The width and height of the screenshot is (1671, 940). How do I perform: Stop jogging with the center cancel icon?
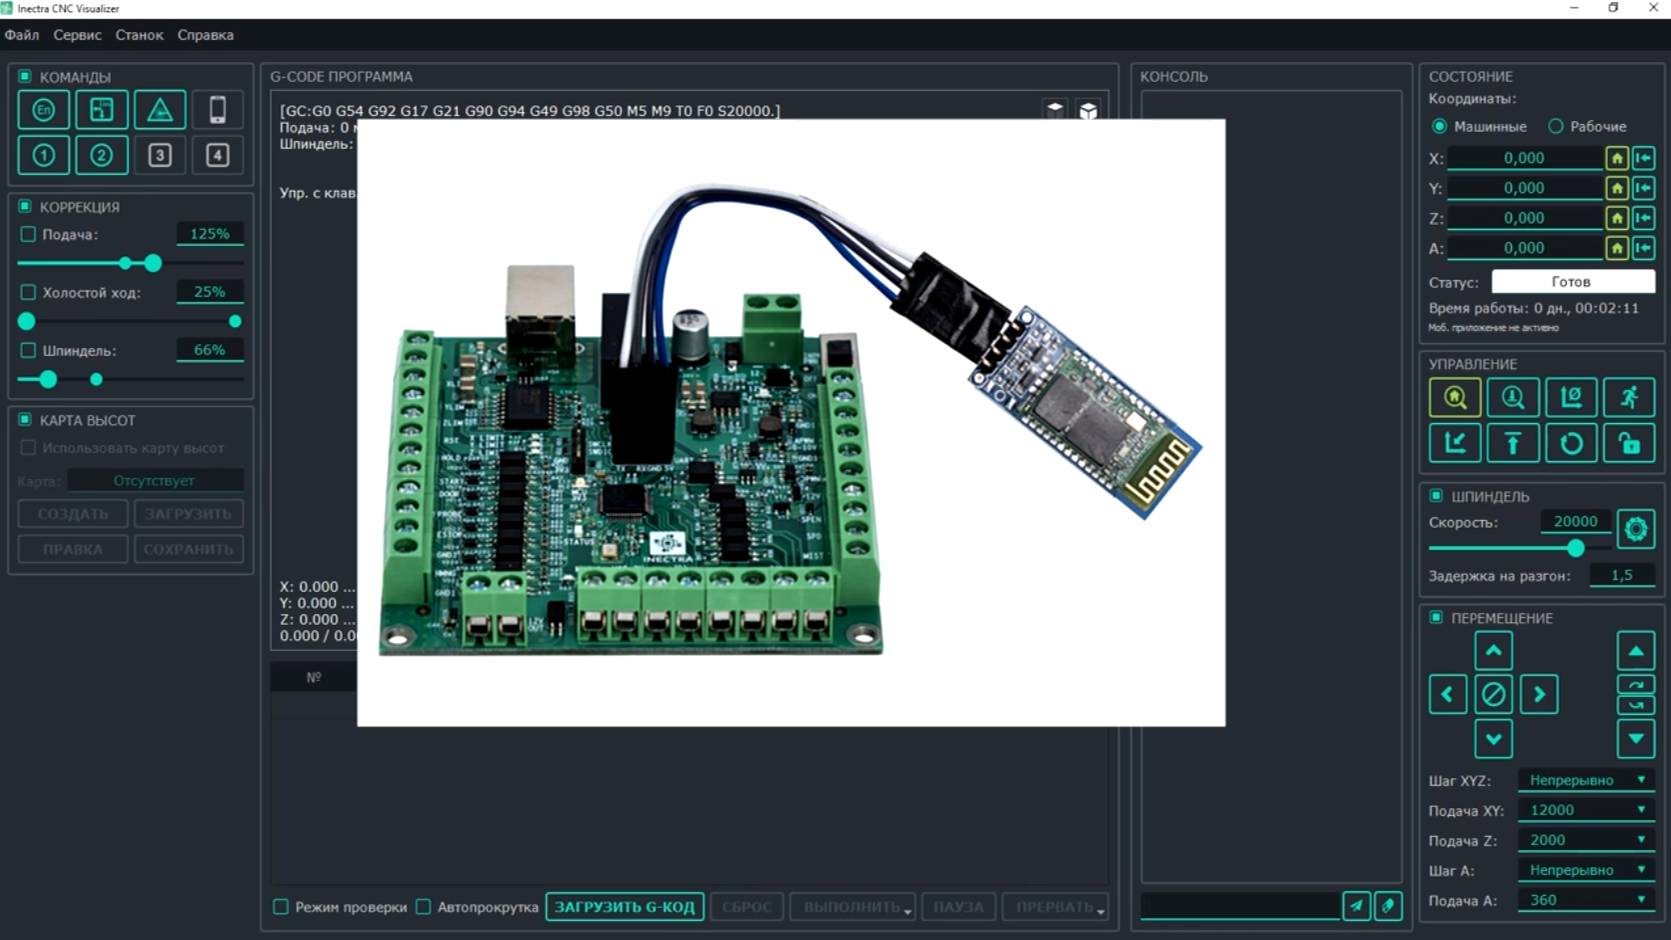point(1493,694)
